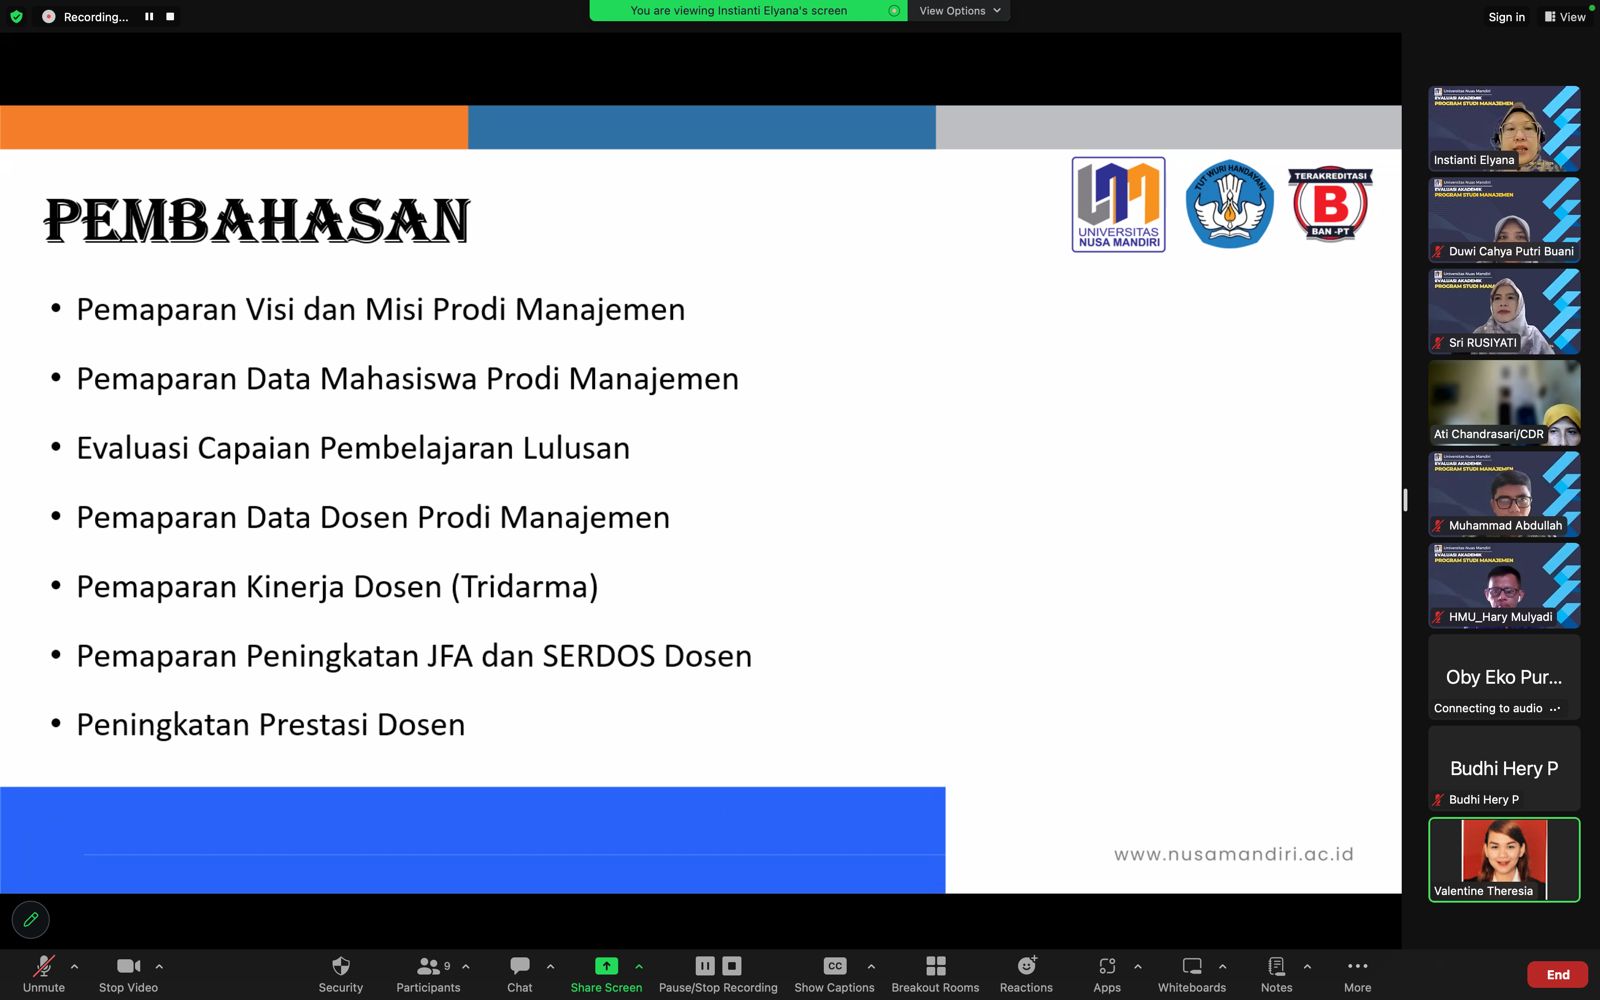Image resolution: width=1600 pixels, height=1000 pixels.
Task: Open the More menu
Action: [1357, 974]
